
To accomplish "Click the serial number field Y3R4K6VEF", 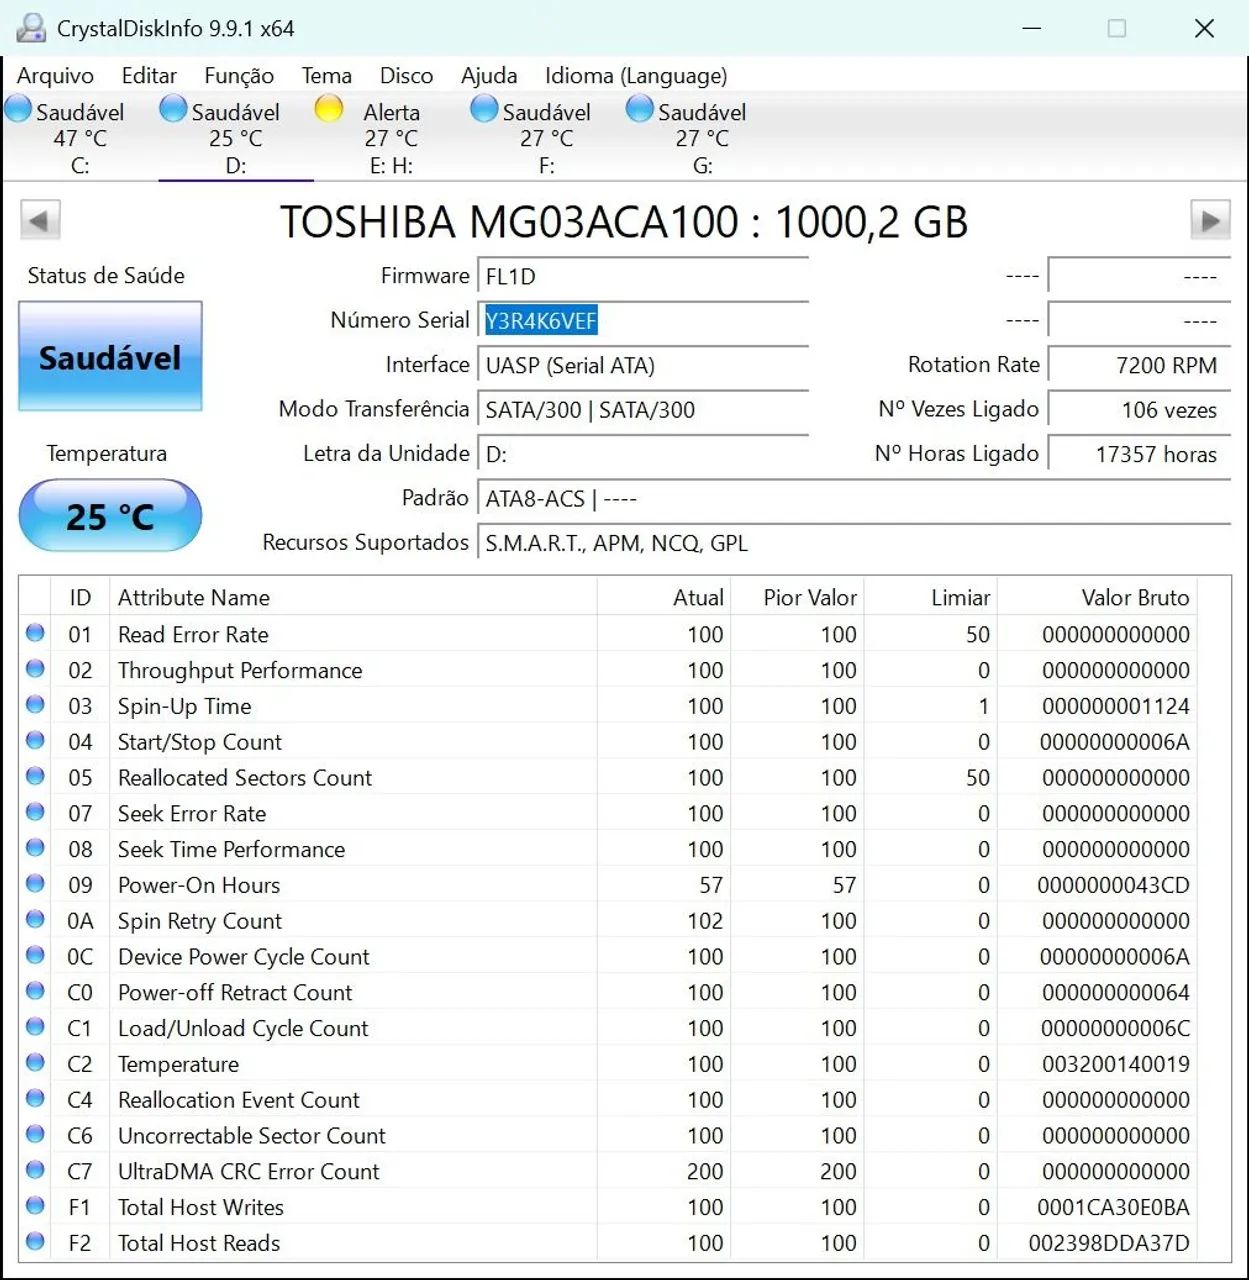I will 643,321.
